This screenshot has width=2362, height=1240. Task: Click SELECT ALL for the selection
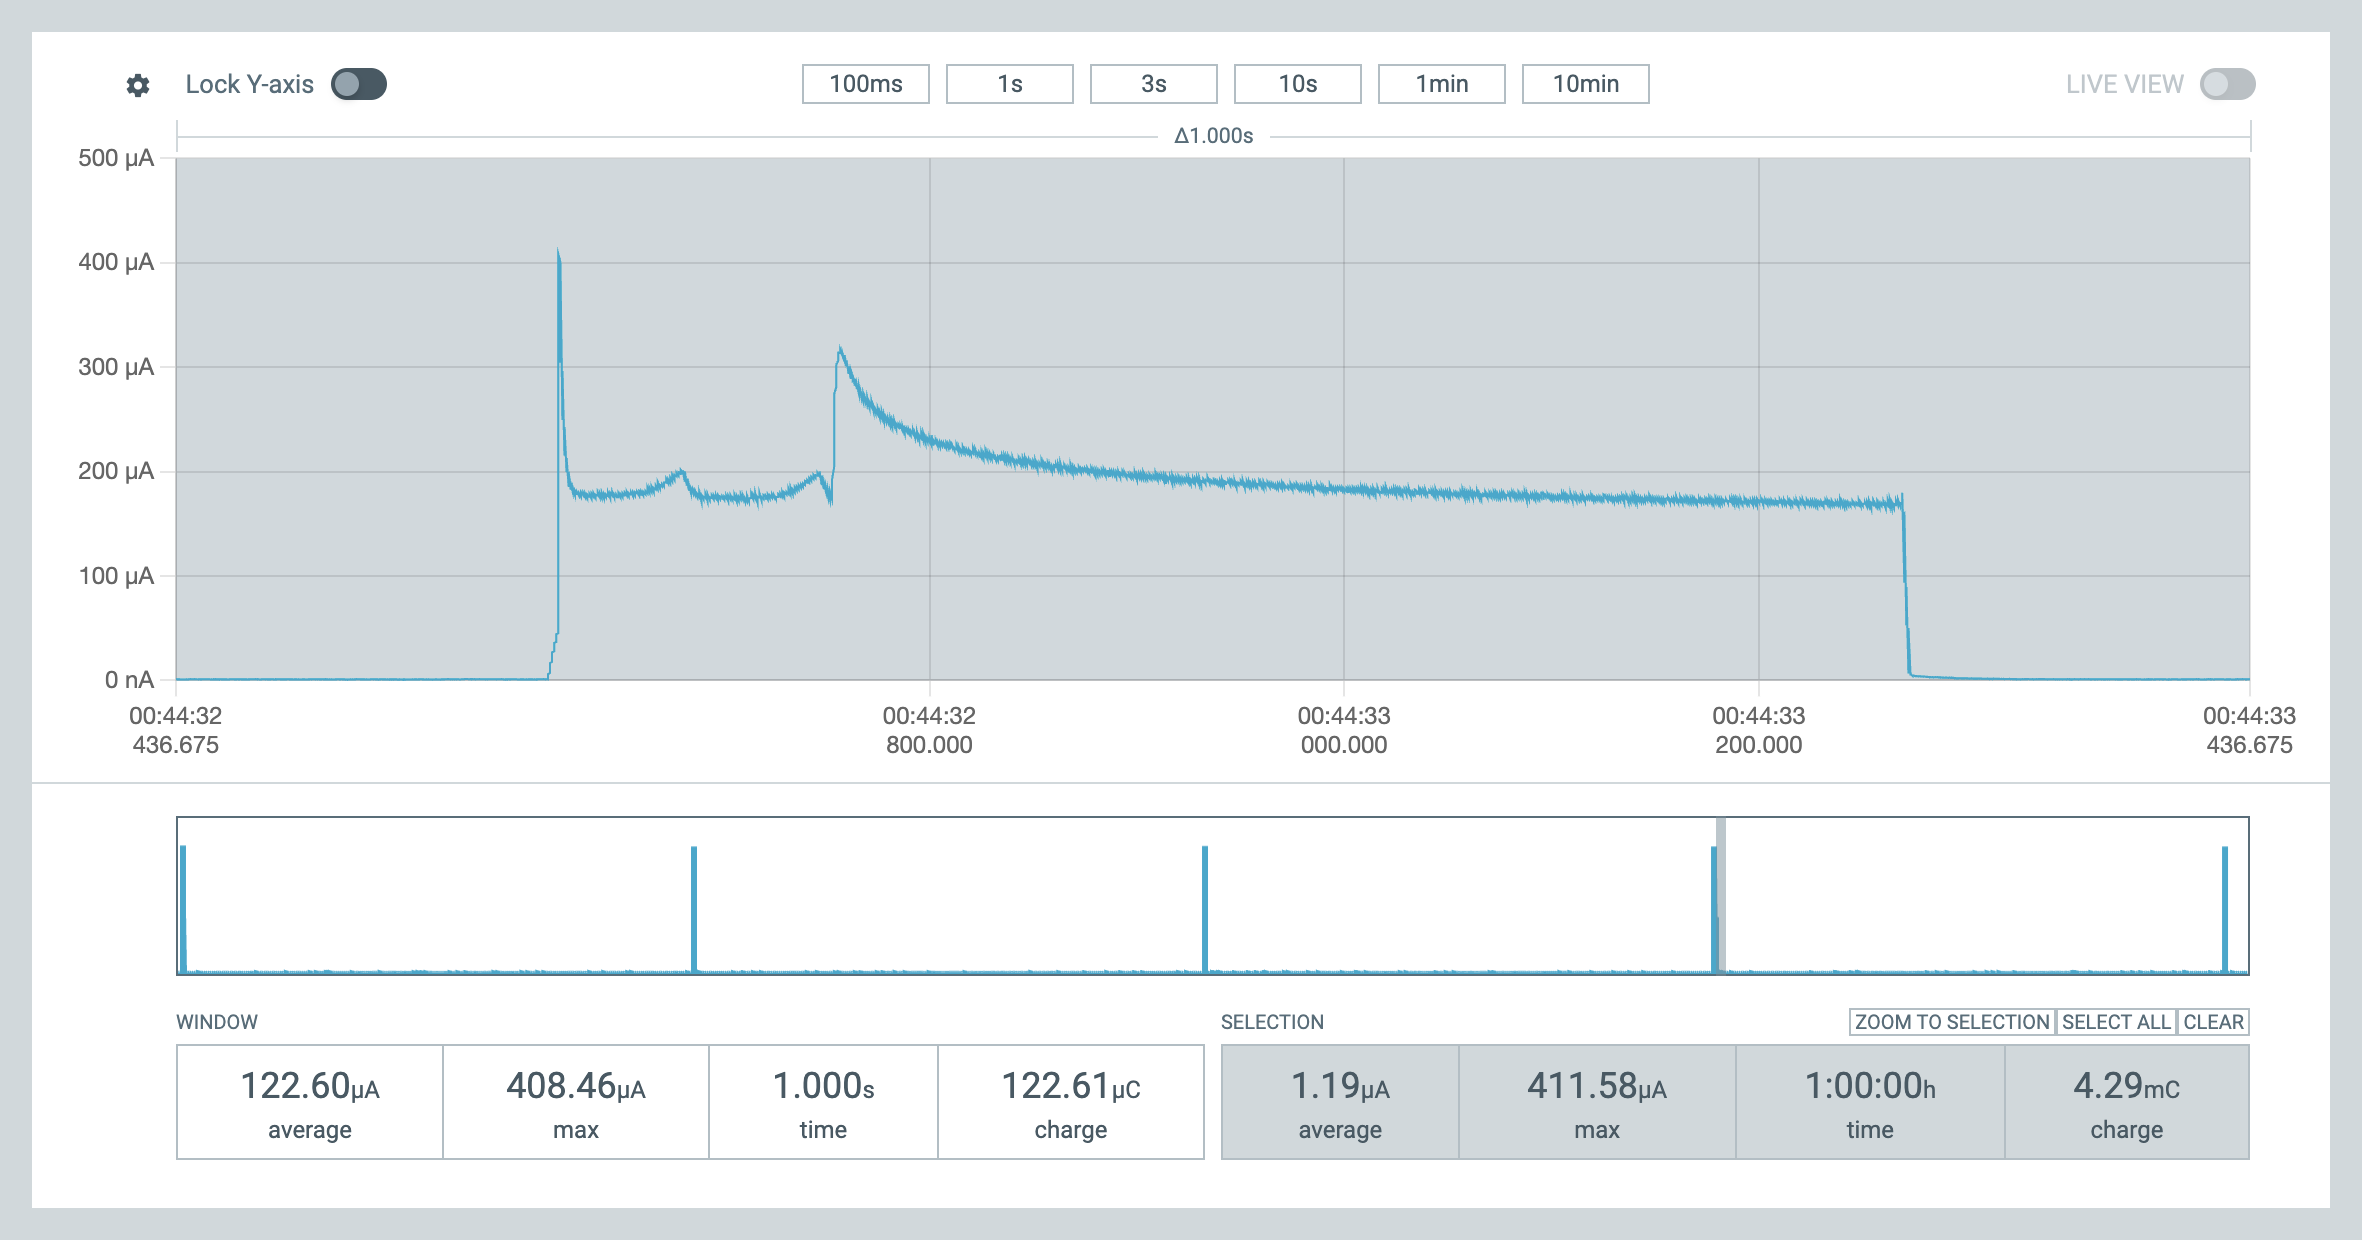coord(2115,1022)
